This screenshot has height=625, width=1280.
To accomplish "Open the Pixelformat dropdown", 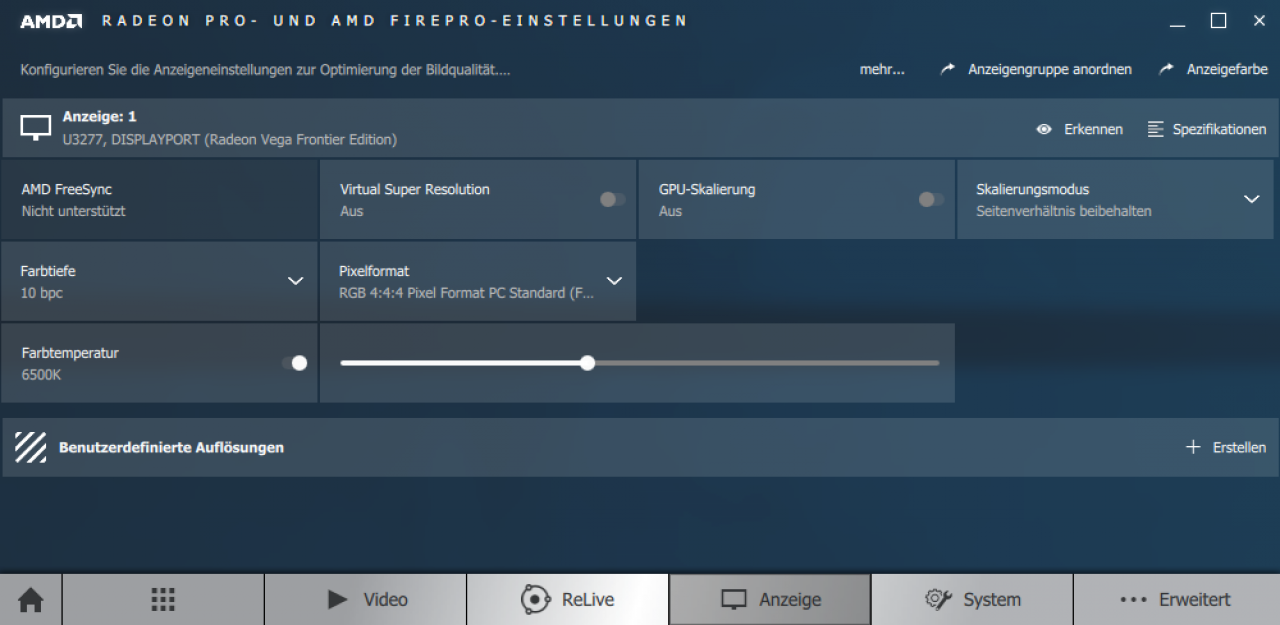I will click(614, 281).
